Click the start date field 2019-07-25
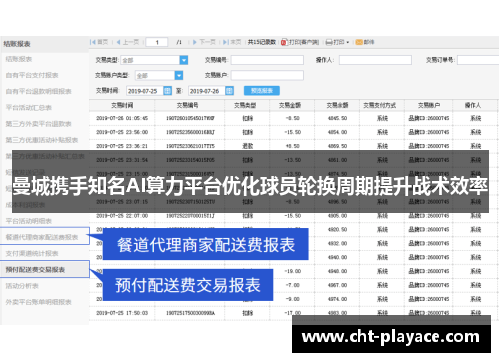 145,91
